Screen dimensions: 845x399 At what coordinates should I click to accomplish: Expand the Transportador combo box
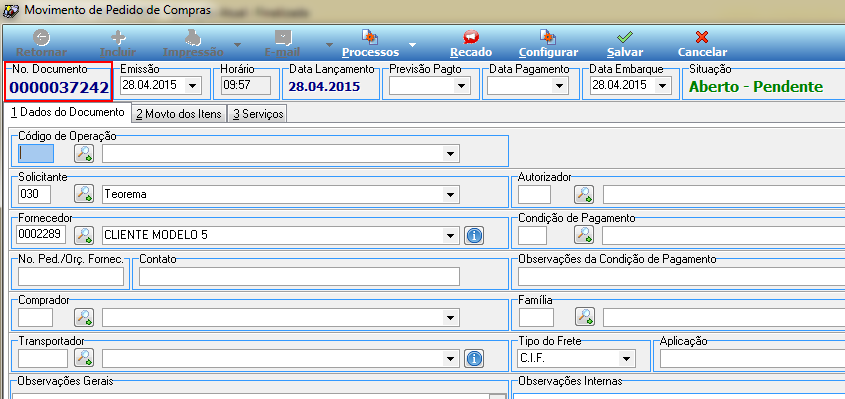tap(451, 359)
